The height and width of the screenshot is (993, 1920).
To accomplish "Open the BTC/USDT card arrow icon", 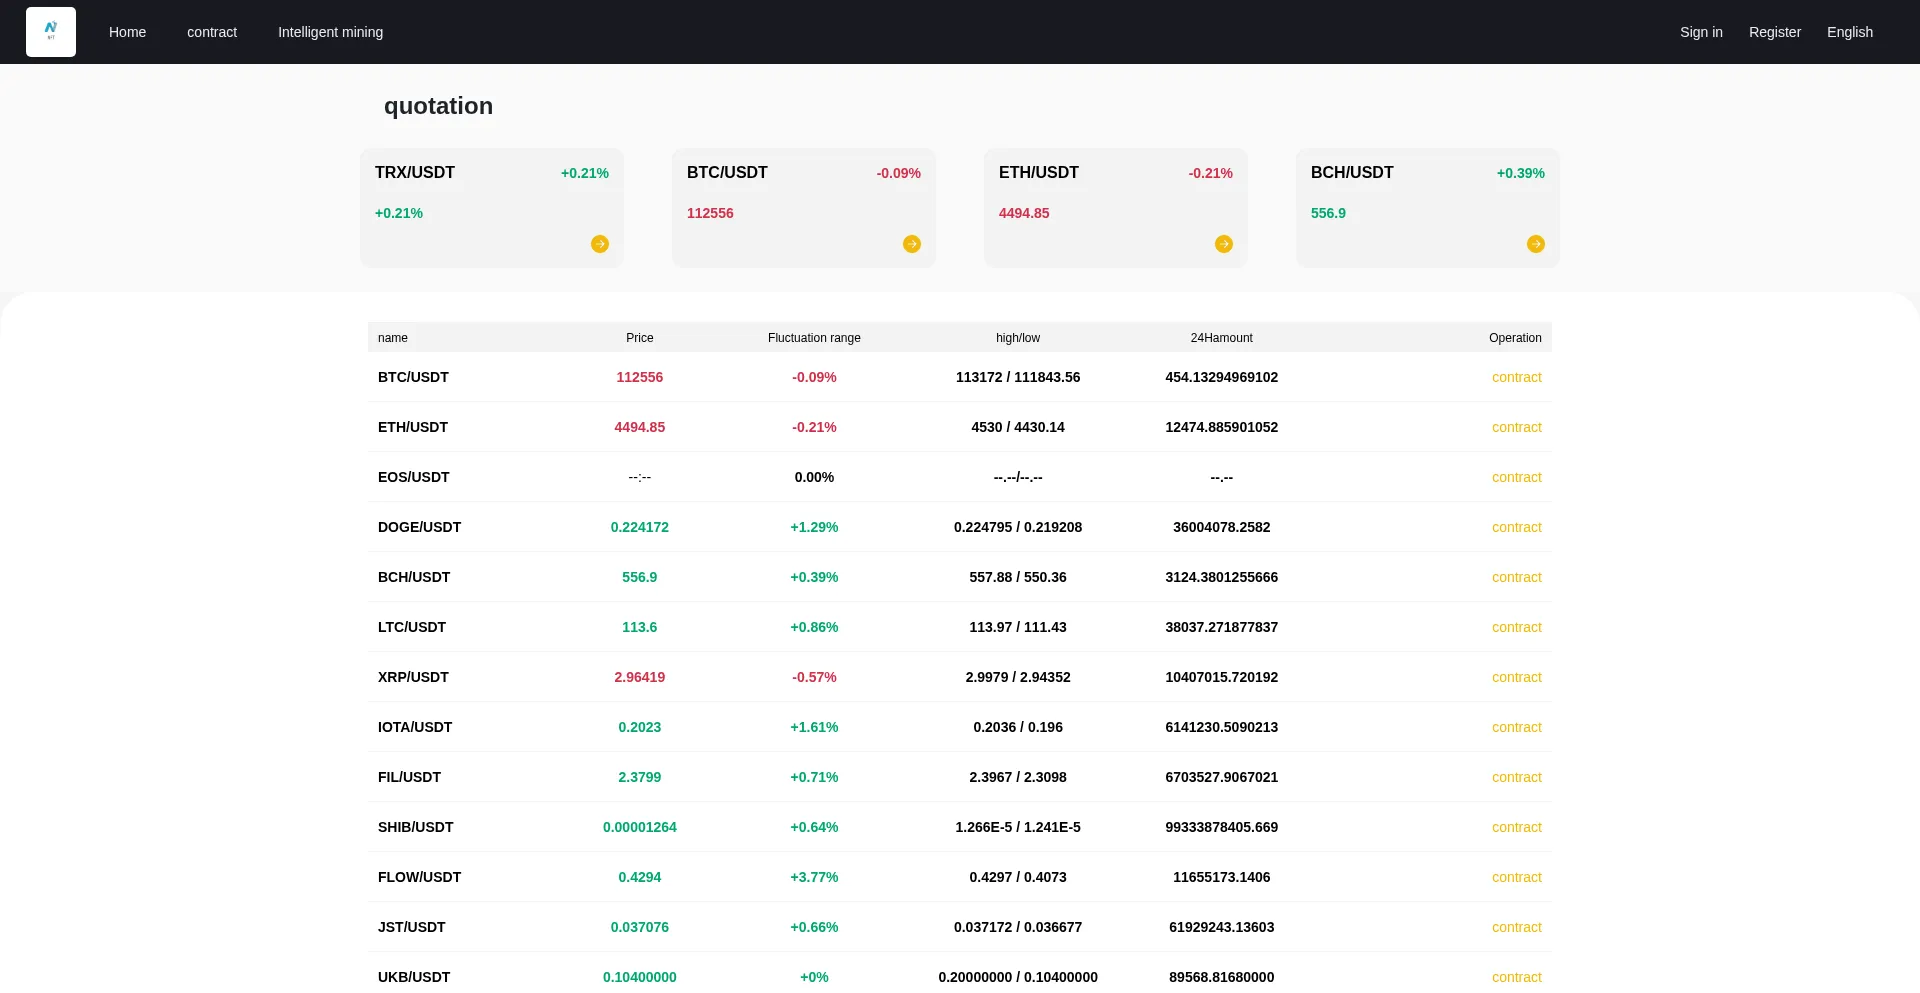I will point(912,244).
